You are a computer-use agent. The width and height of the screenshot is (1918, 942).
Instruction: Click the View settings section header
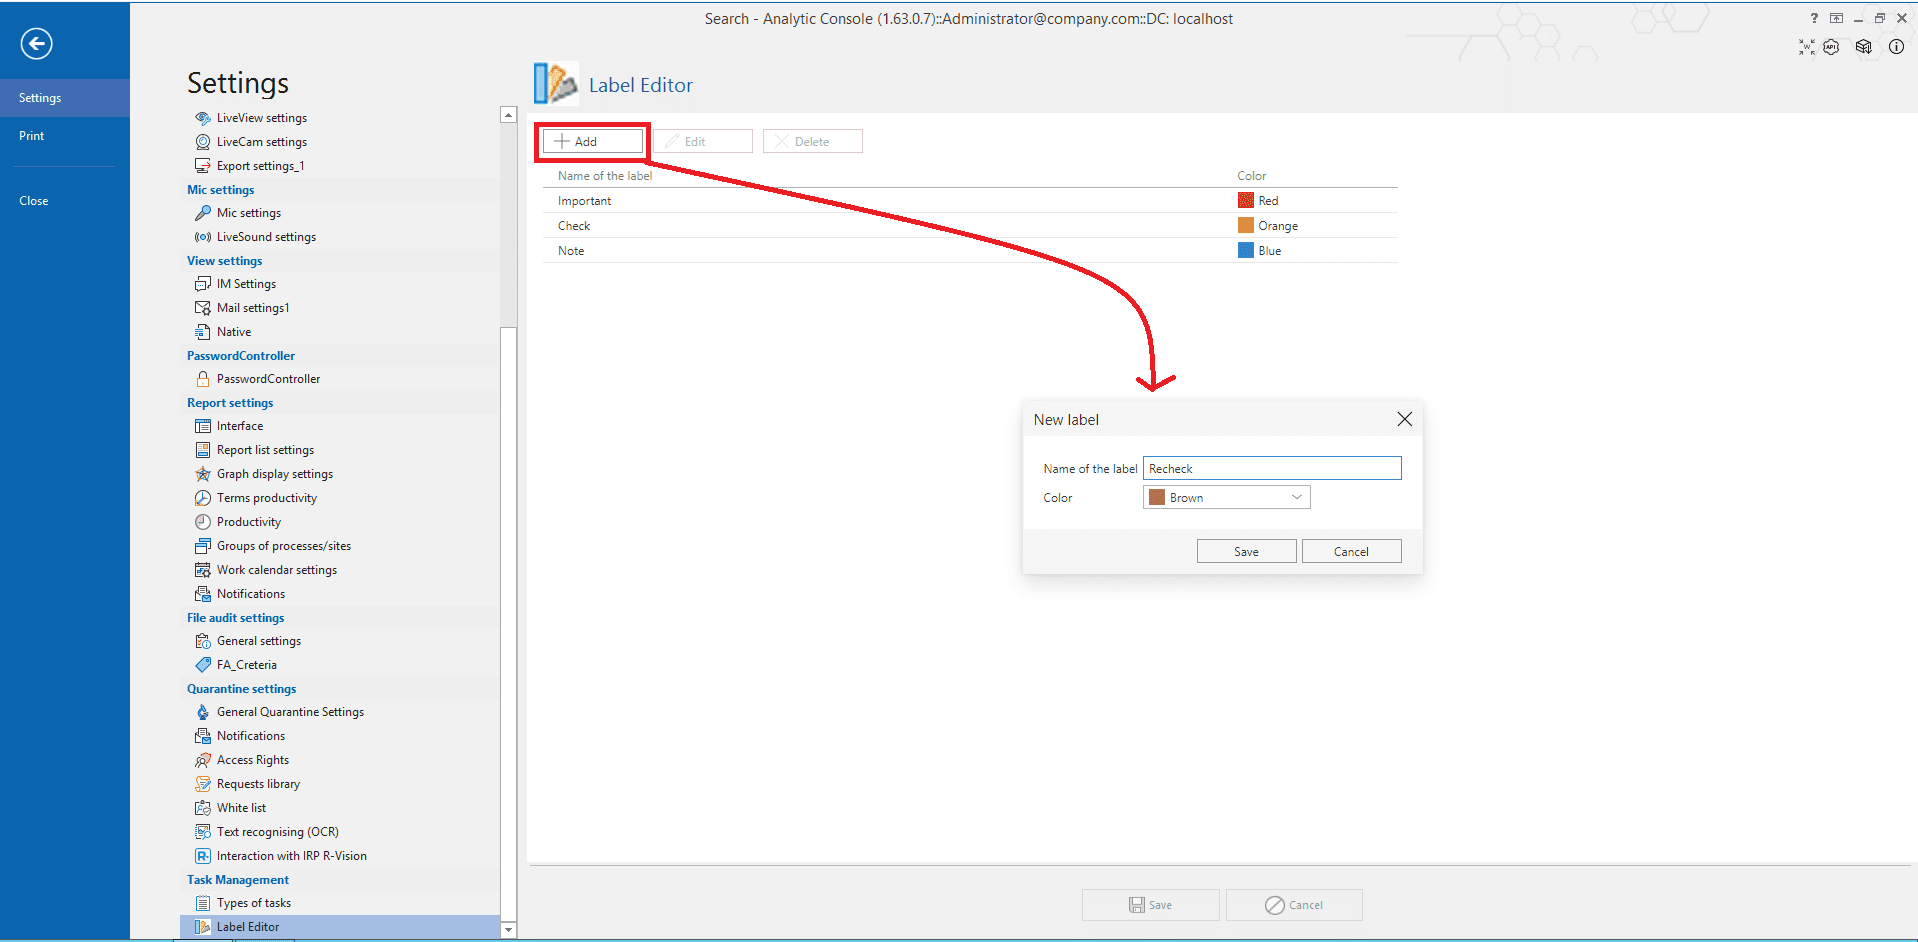(225, 261)
